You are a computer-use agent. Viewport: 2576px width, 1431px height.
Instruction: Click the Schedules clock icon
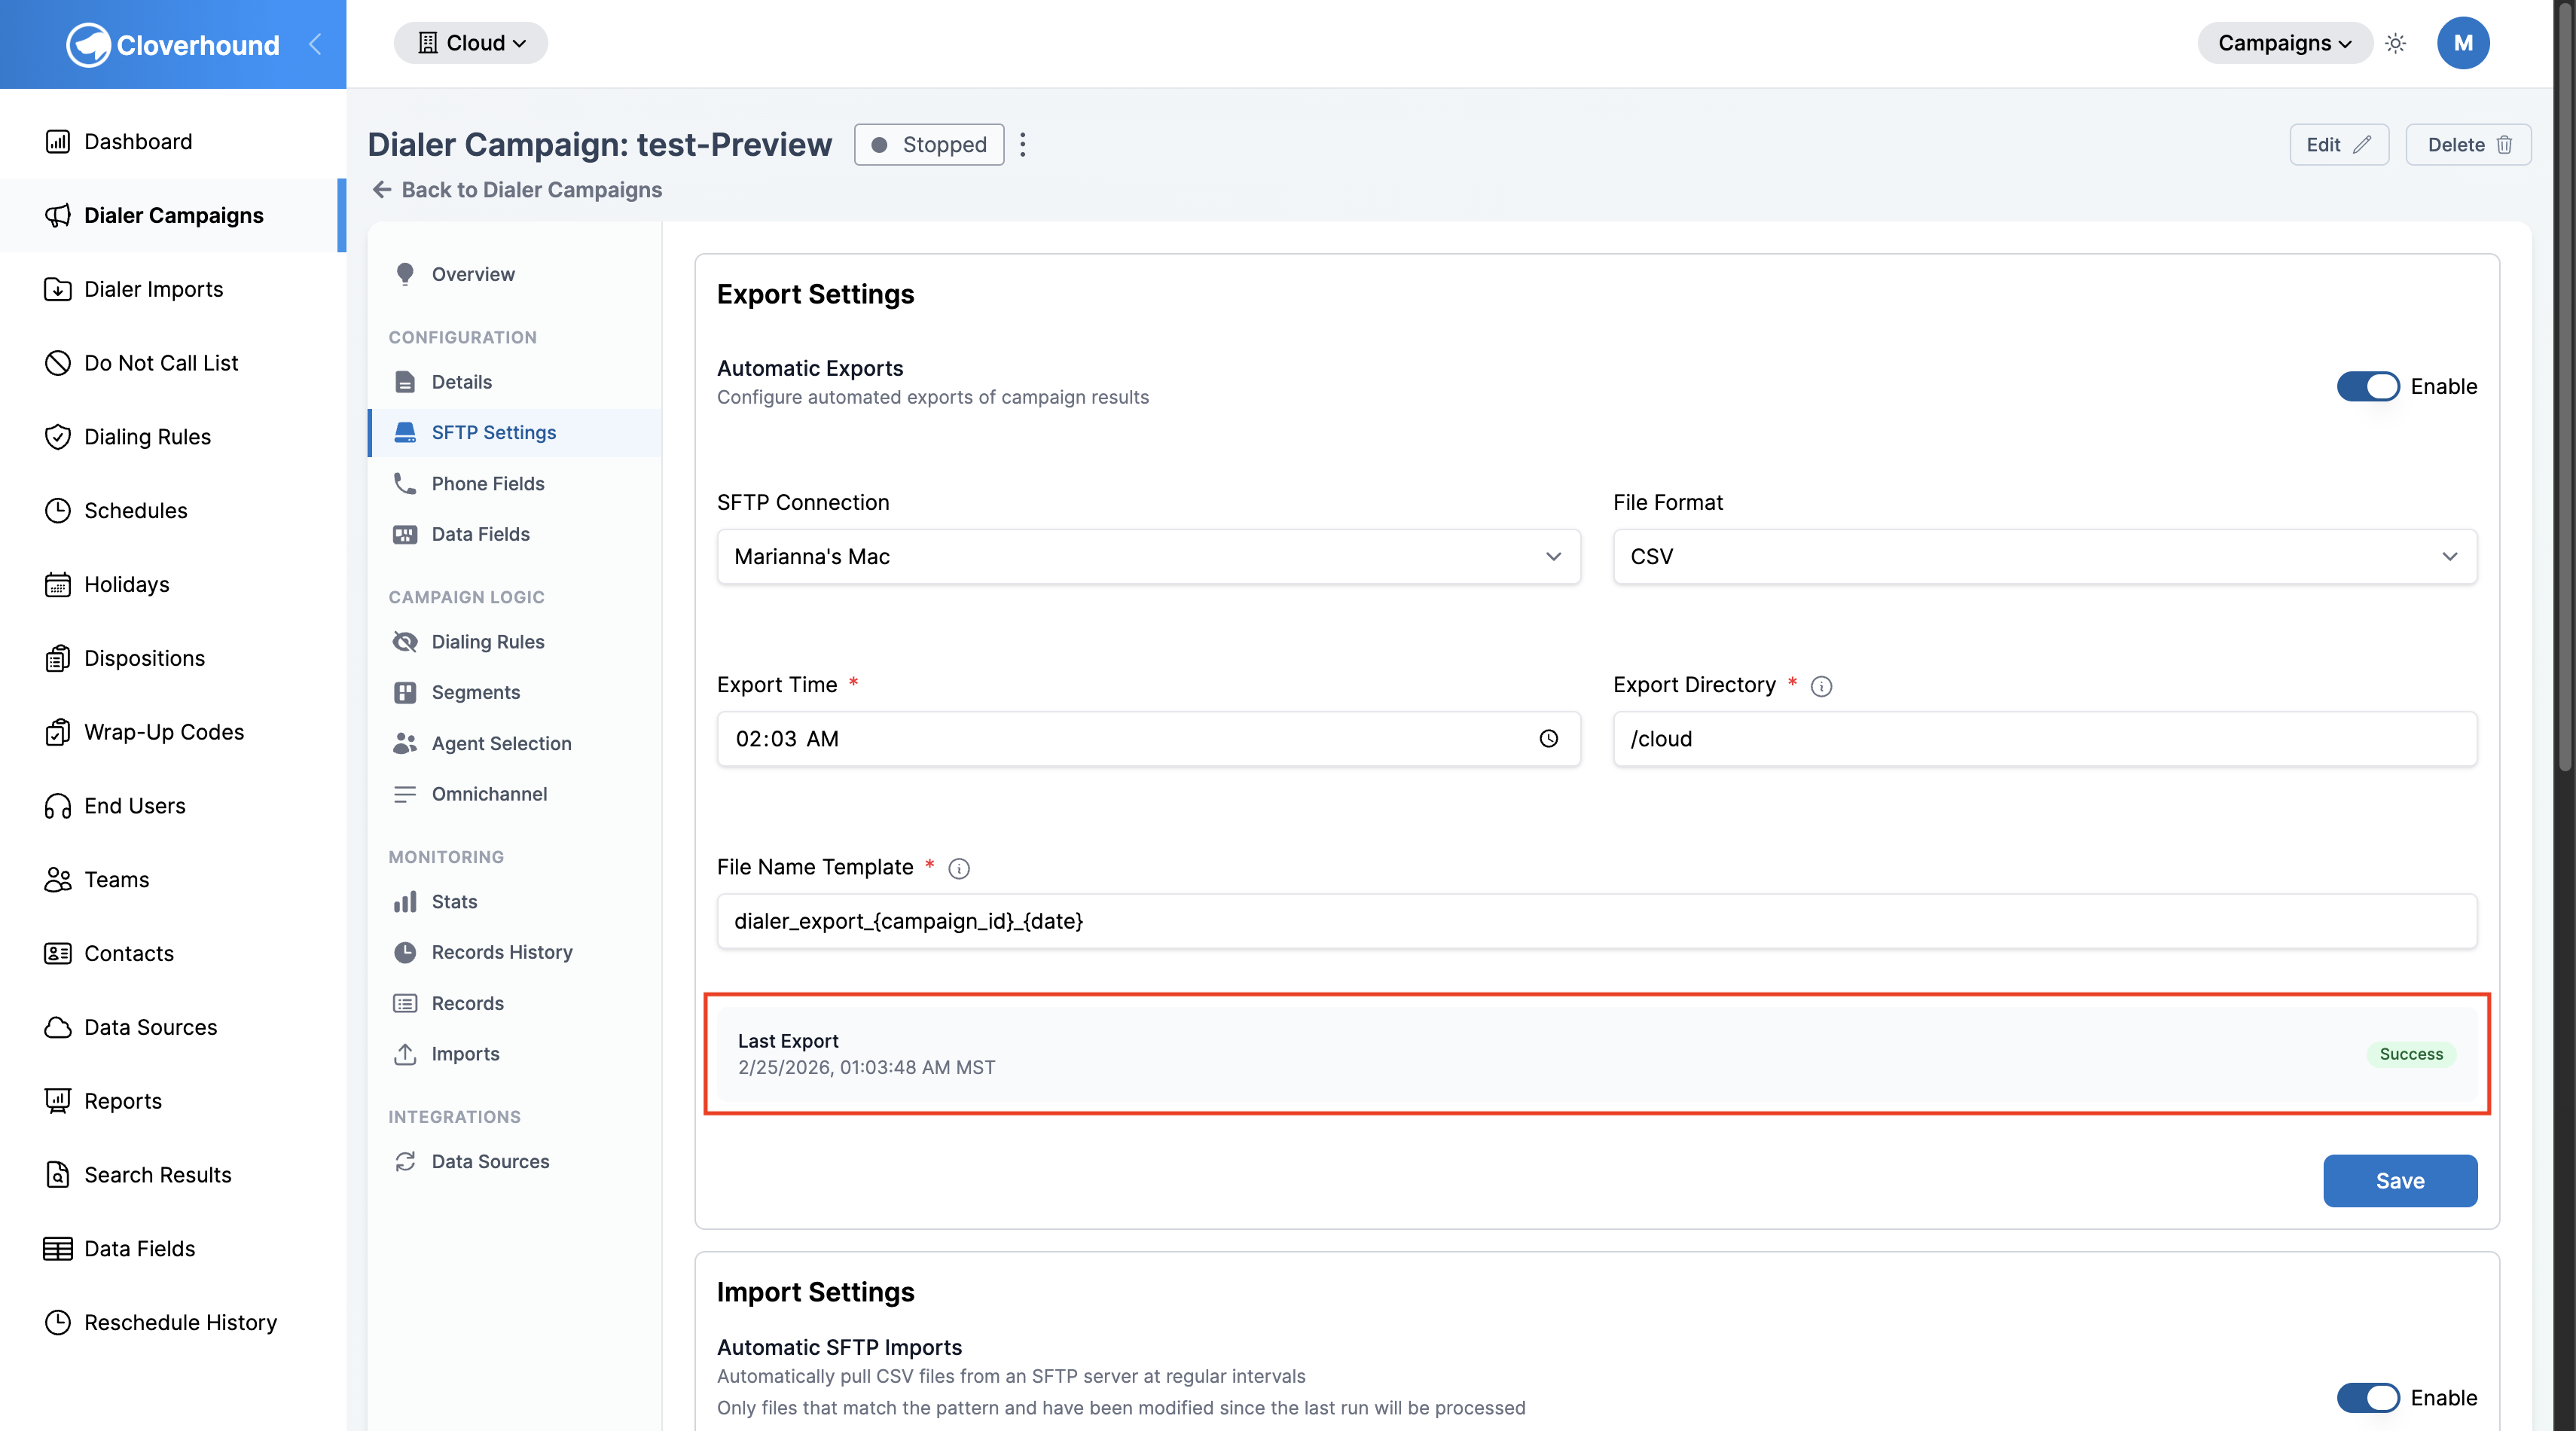58,510
